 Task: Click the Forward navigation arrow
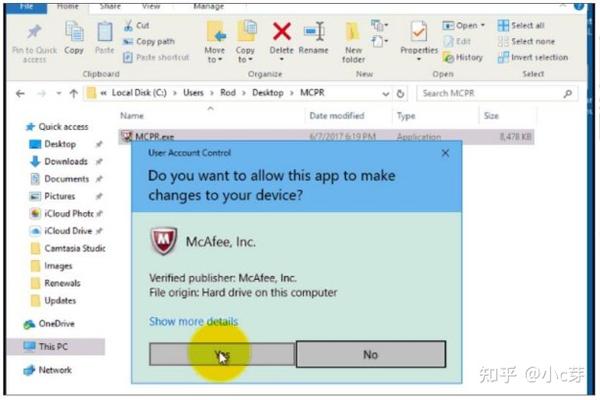(x=41, y=93)
